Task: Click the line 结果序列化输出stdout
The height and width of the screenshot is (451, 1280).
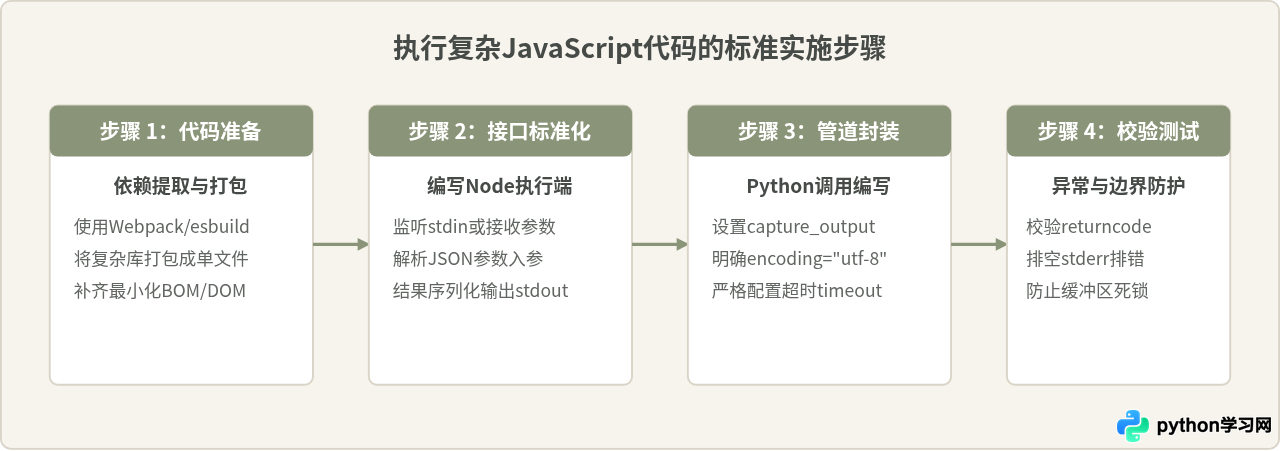Action: tap(481, 292)
